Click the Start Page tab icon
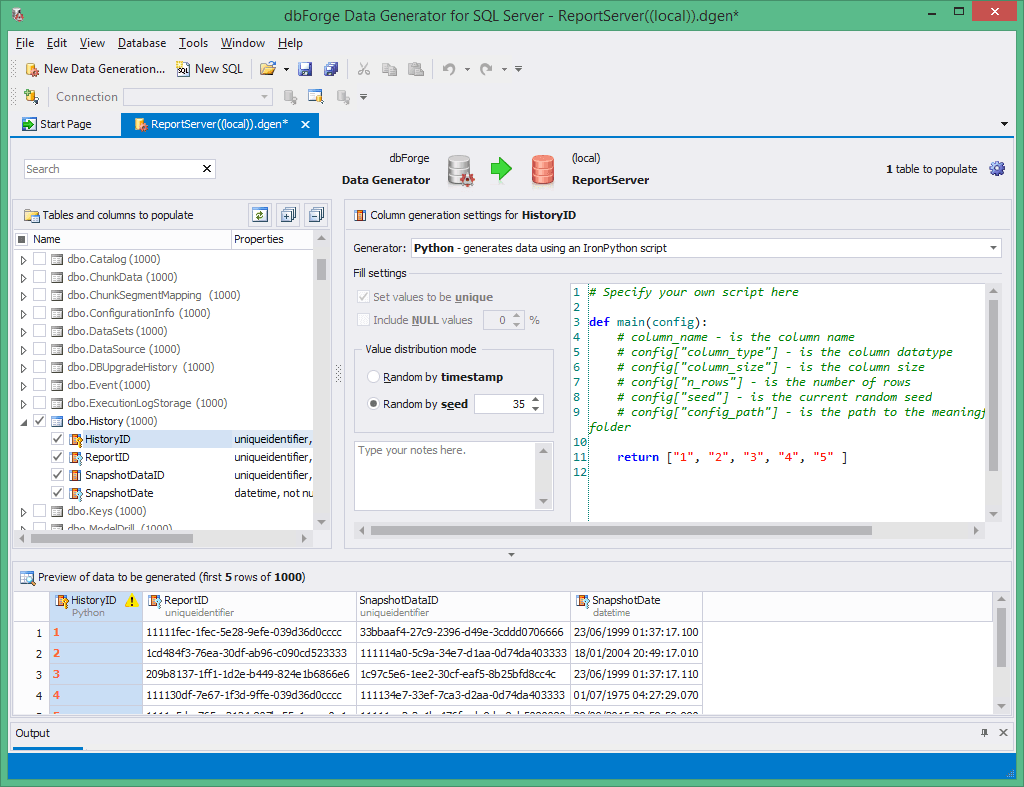Screen dimensions: 1024x787 29,124
